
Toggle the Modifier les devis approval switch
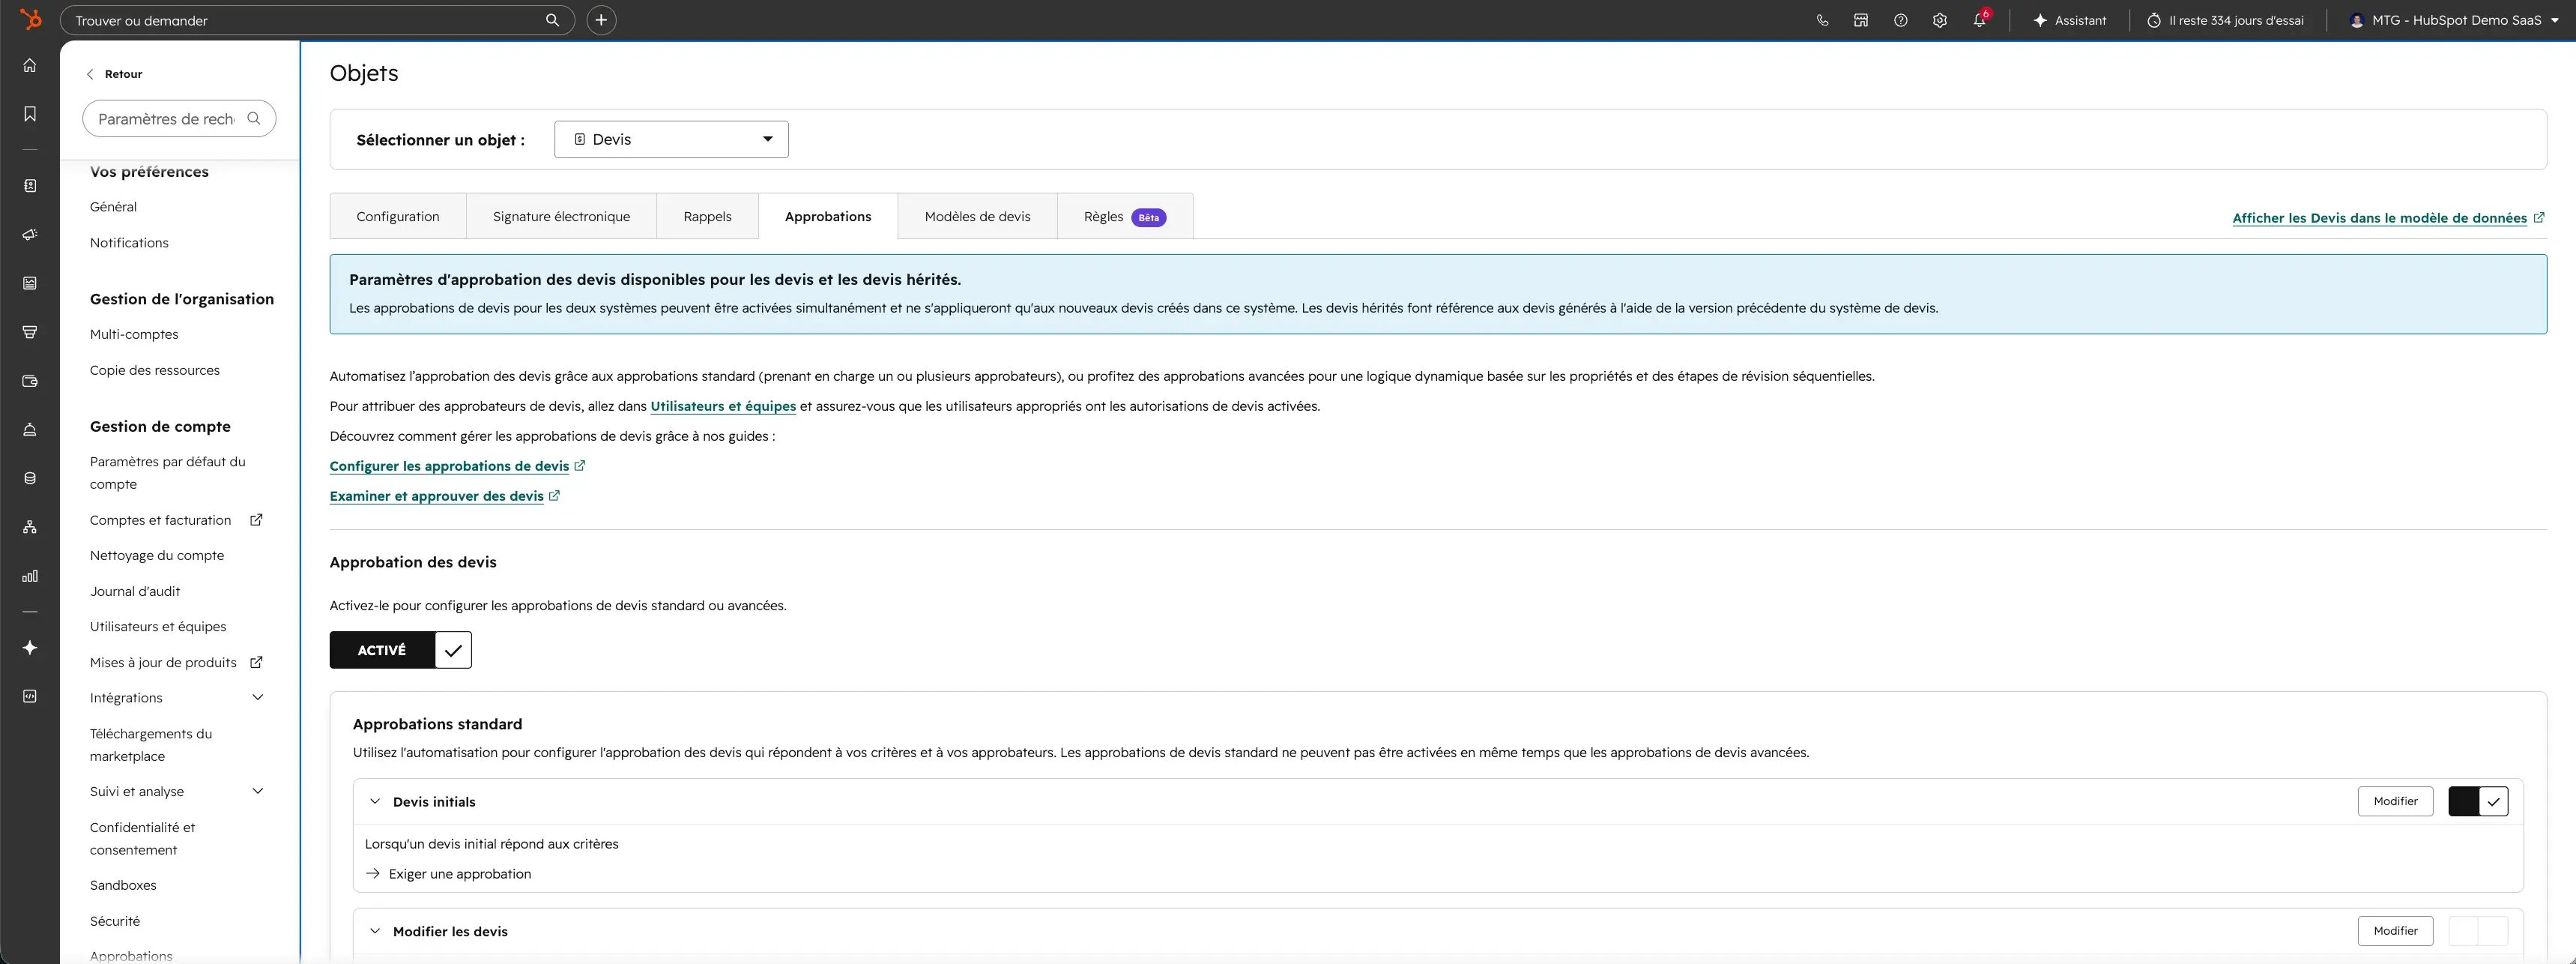pyautogui.click(x=2478, y=931)
